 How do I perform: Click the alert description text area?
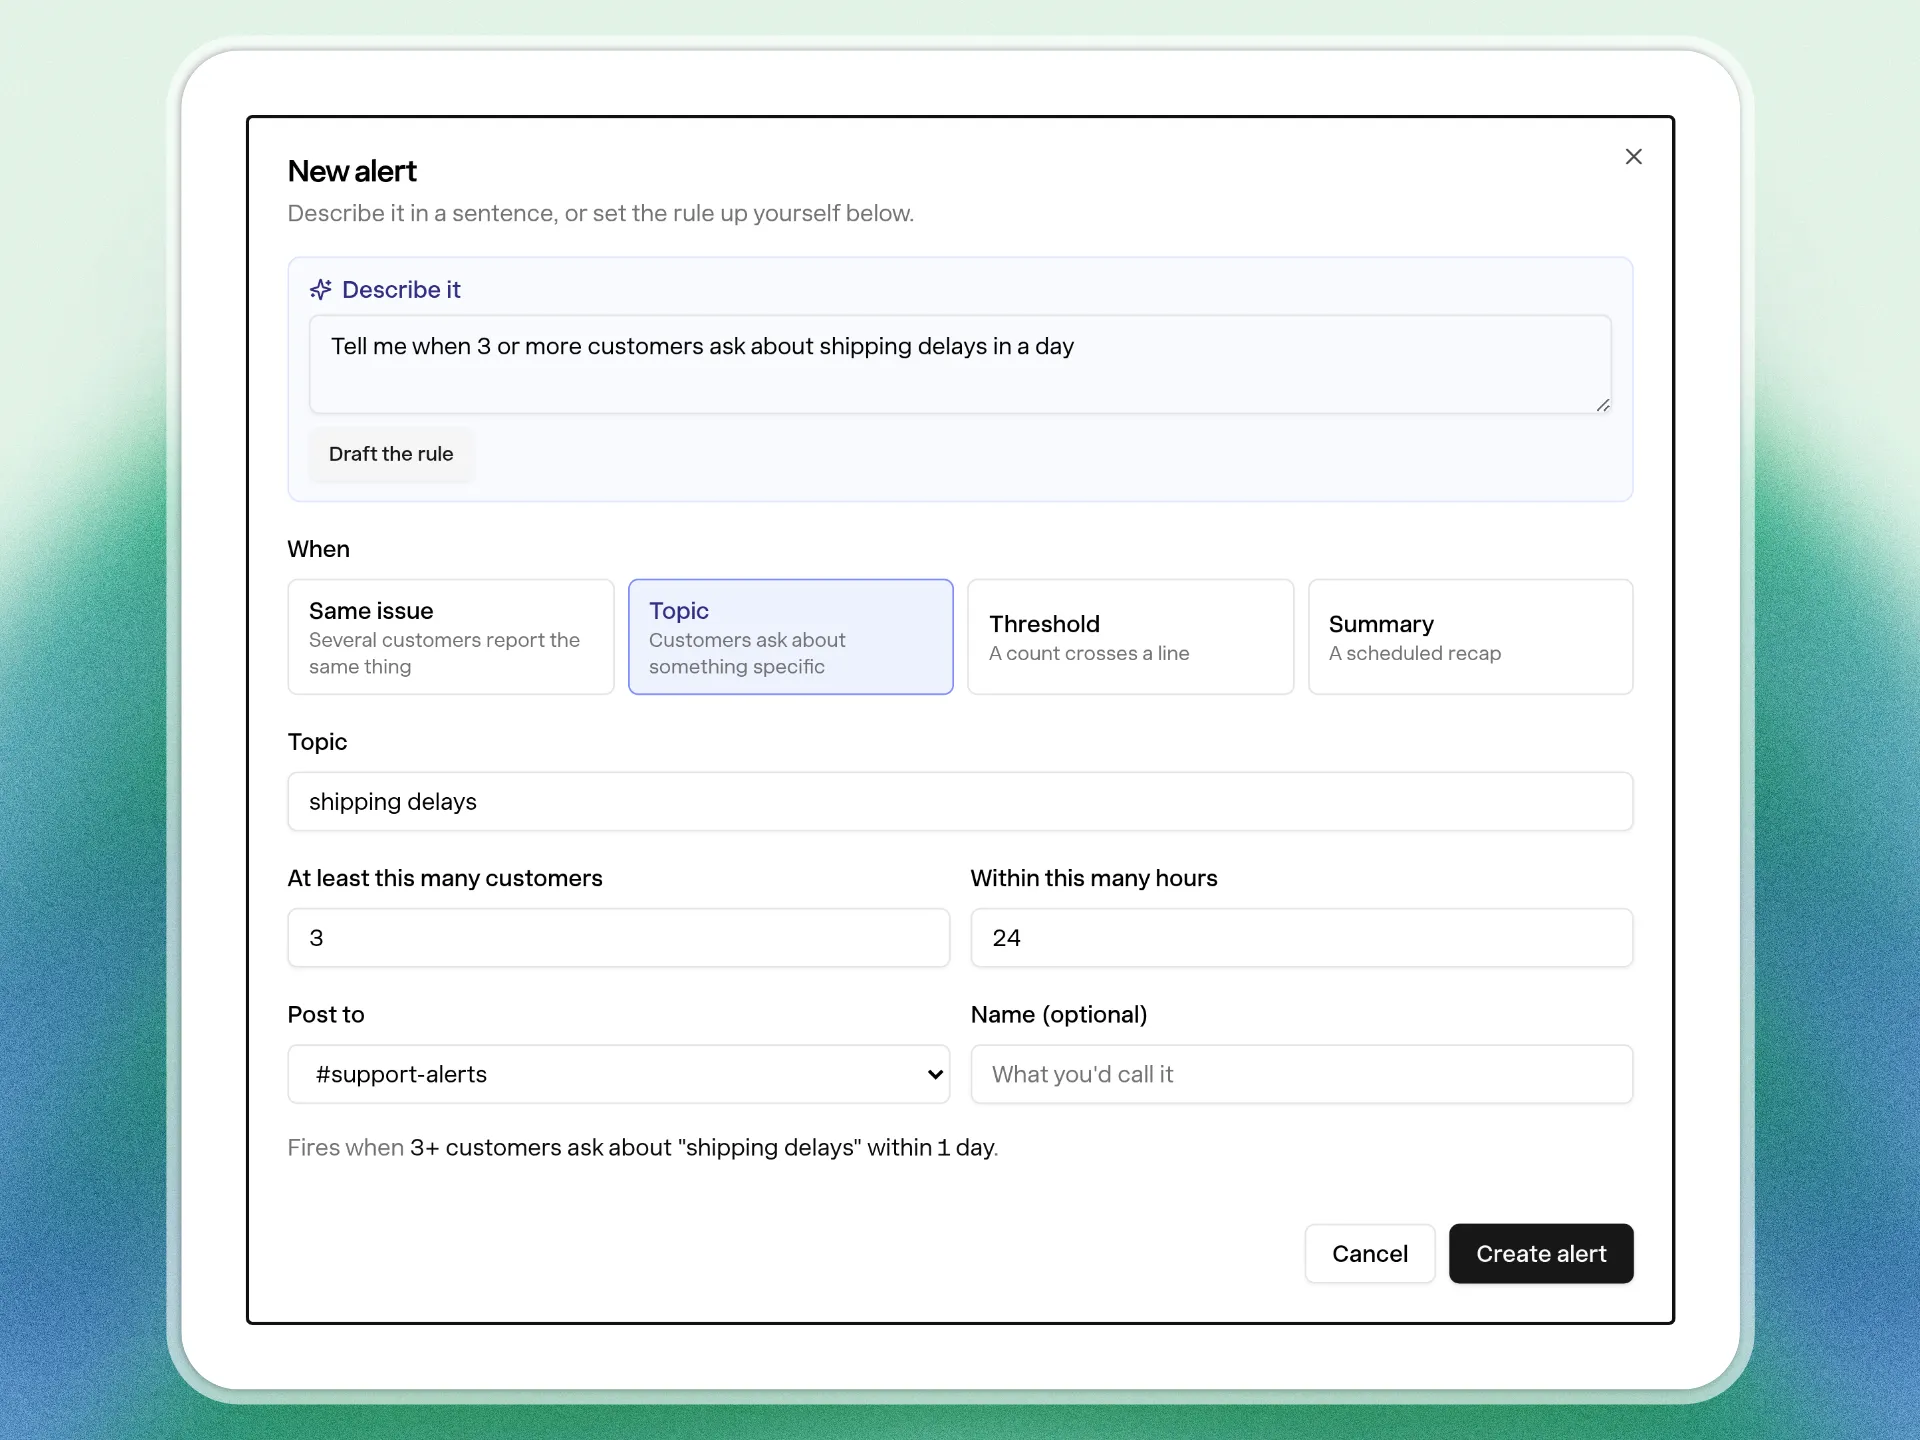click(x=960, y=364)
